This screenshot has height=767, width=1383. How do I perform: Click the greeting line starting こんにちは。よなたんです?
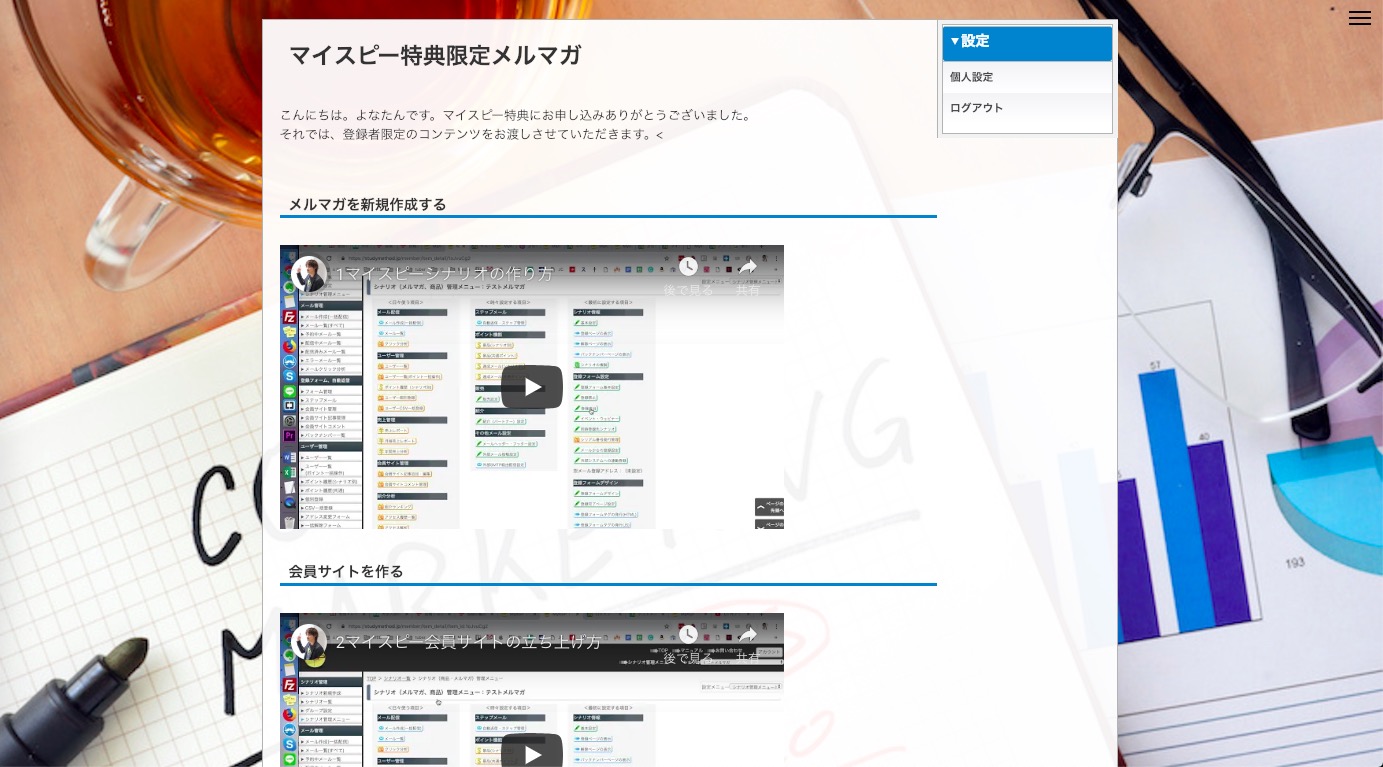coord(516,115)
